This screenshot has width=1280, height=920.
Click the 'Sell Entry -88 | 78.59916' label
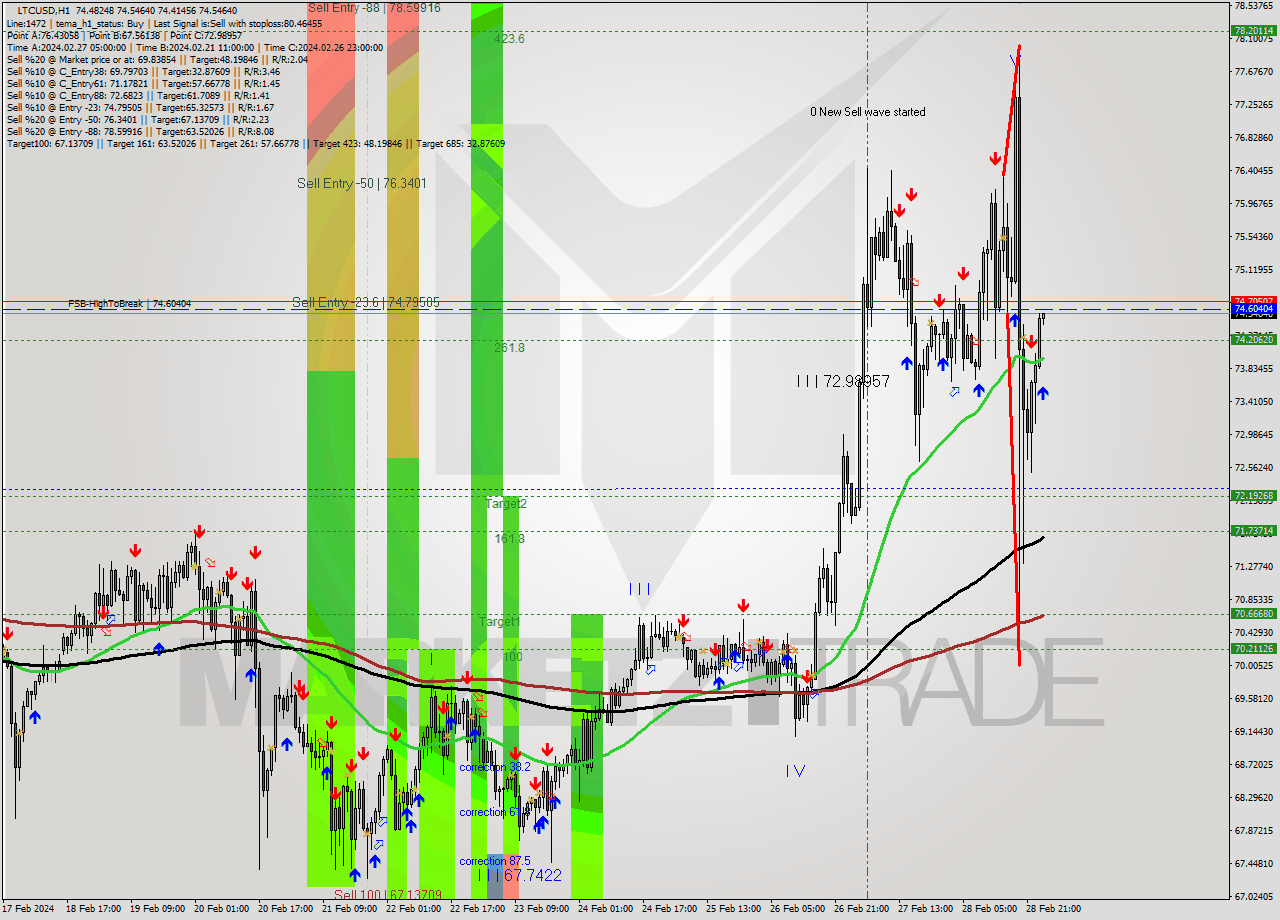coord(374,7)
